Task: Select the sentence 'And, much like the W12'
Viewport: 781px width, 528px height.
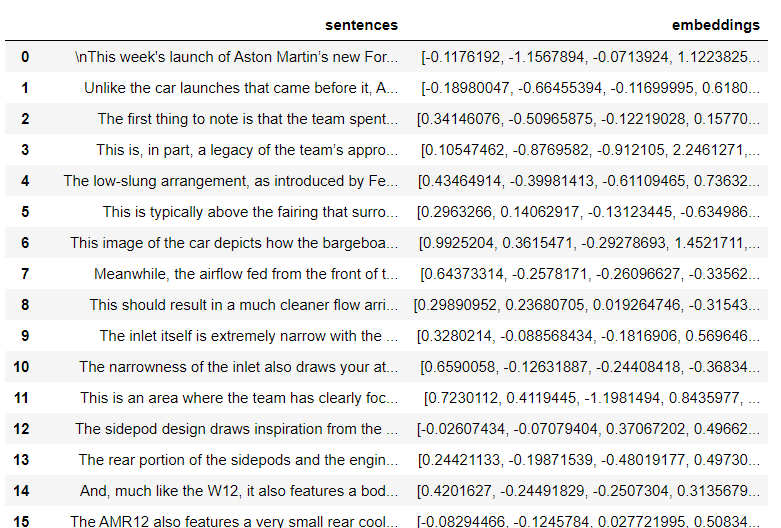Action: pyautogui.click(x=240, y=491)
